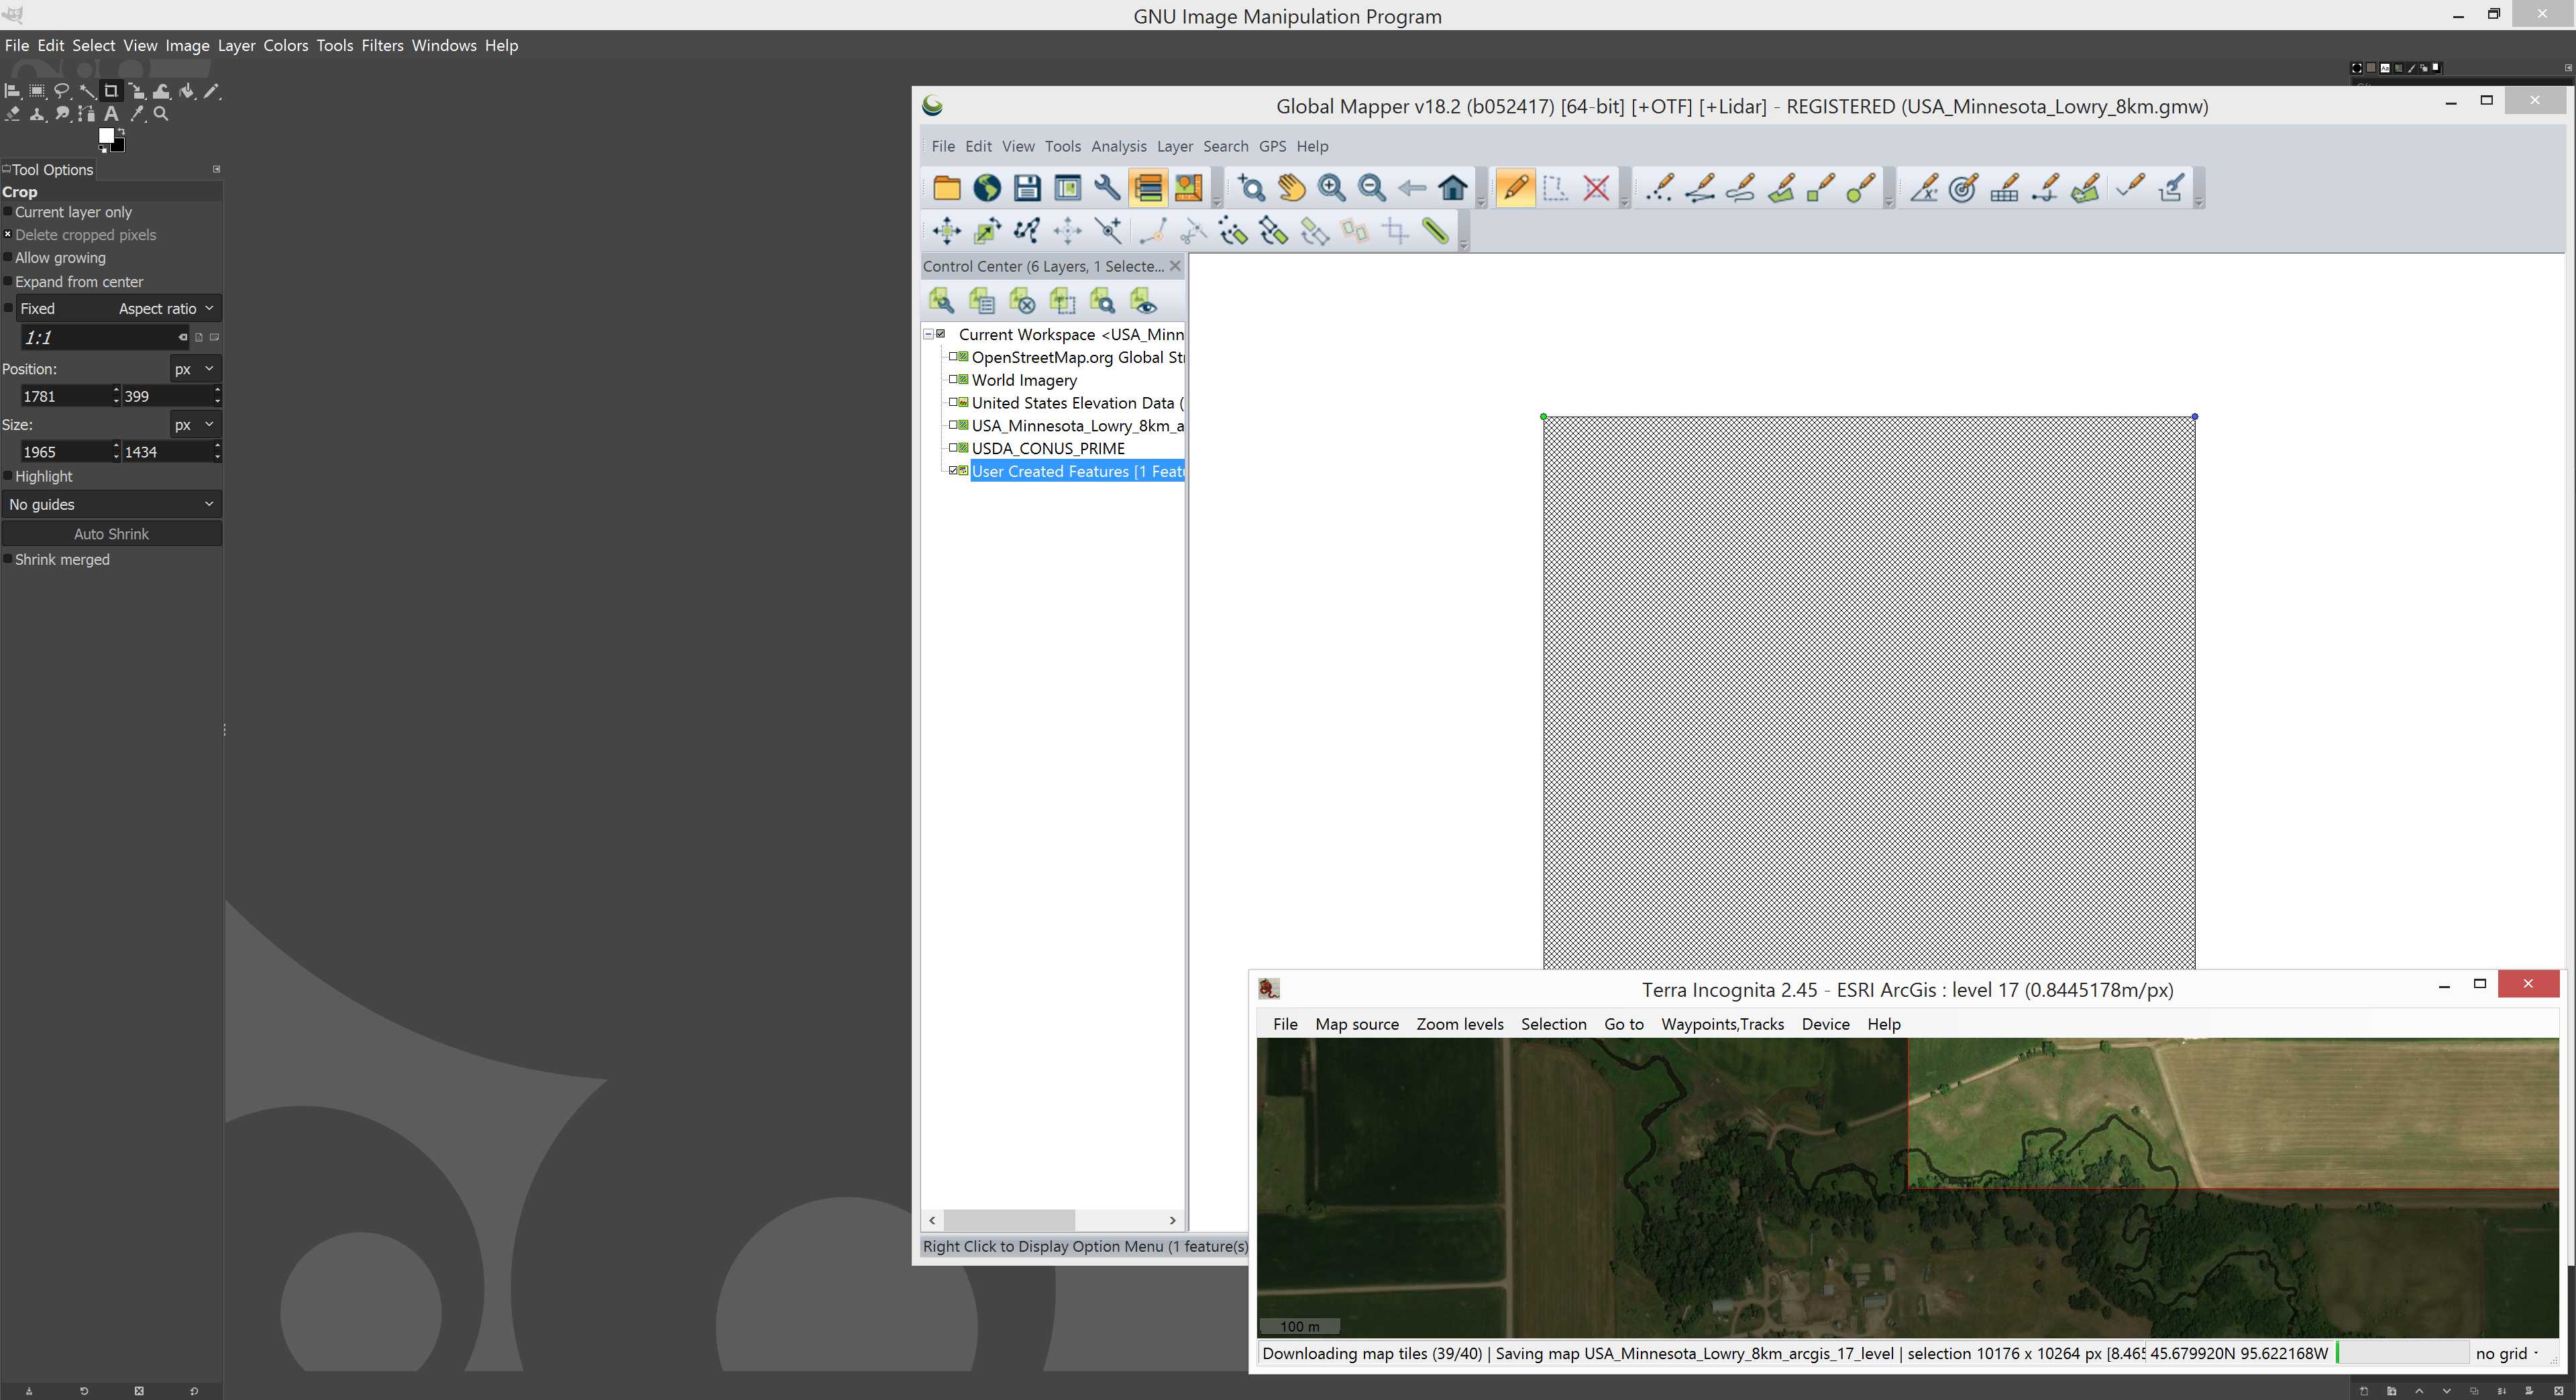
Task: Click the green measure ruler icon
Action: [1436, 231]
